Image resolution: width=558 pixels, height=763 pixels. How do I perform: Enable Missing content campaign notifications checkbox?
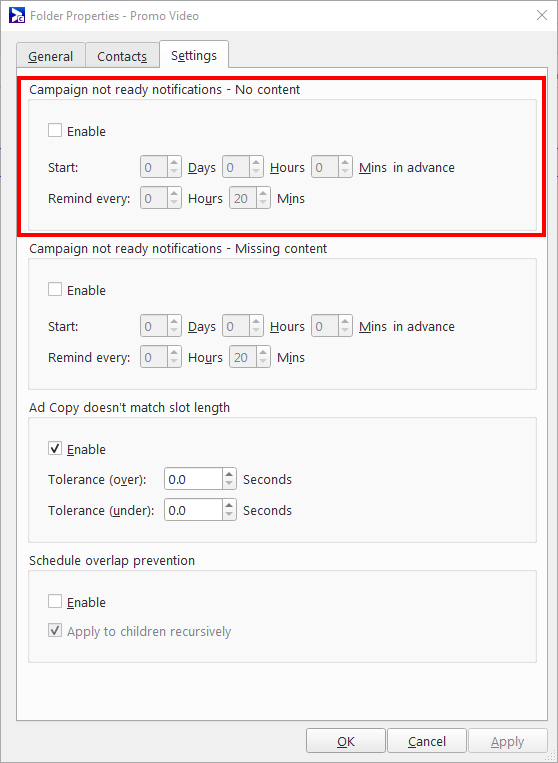(x=55, y=290)
